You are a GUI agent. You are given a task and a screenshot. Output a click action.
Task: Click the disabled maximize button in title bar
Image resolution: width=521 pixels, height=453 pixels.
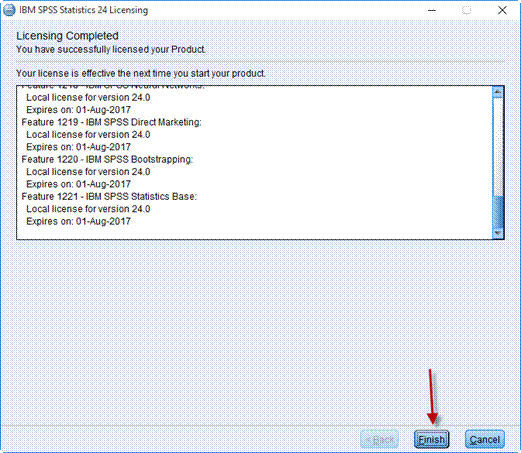[x=466, y=10]
